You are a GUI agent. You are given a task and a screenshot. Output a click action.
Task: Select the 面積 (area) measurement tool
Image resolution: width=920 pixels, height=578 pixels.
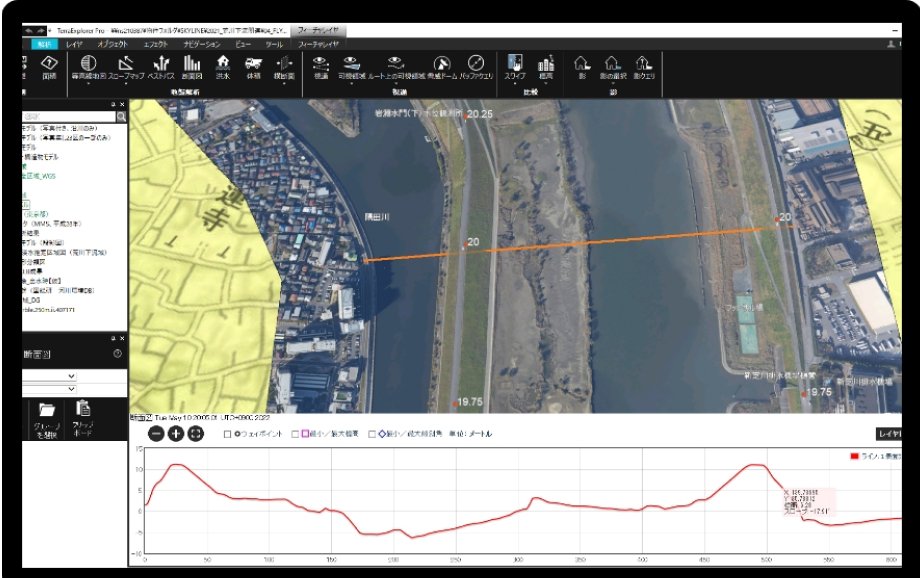tap(49, 67)
